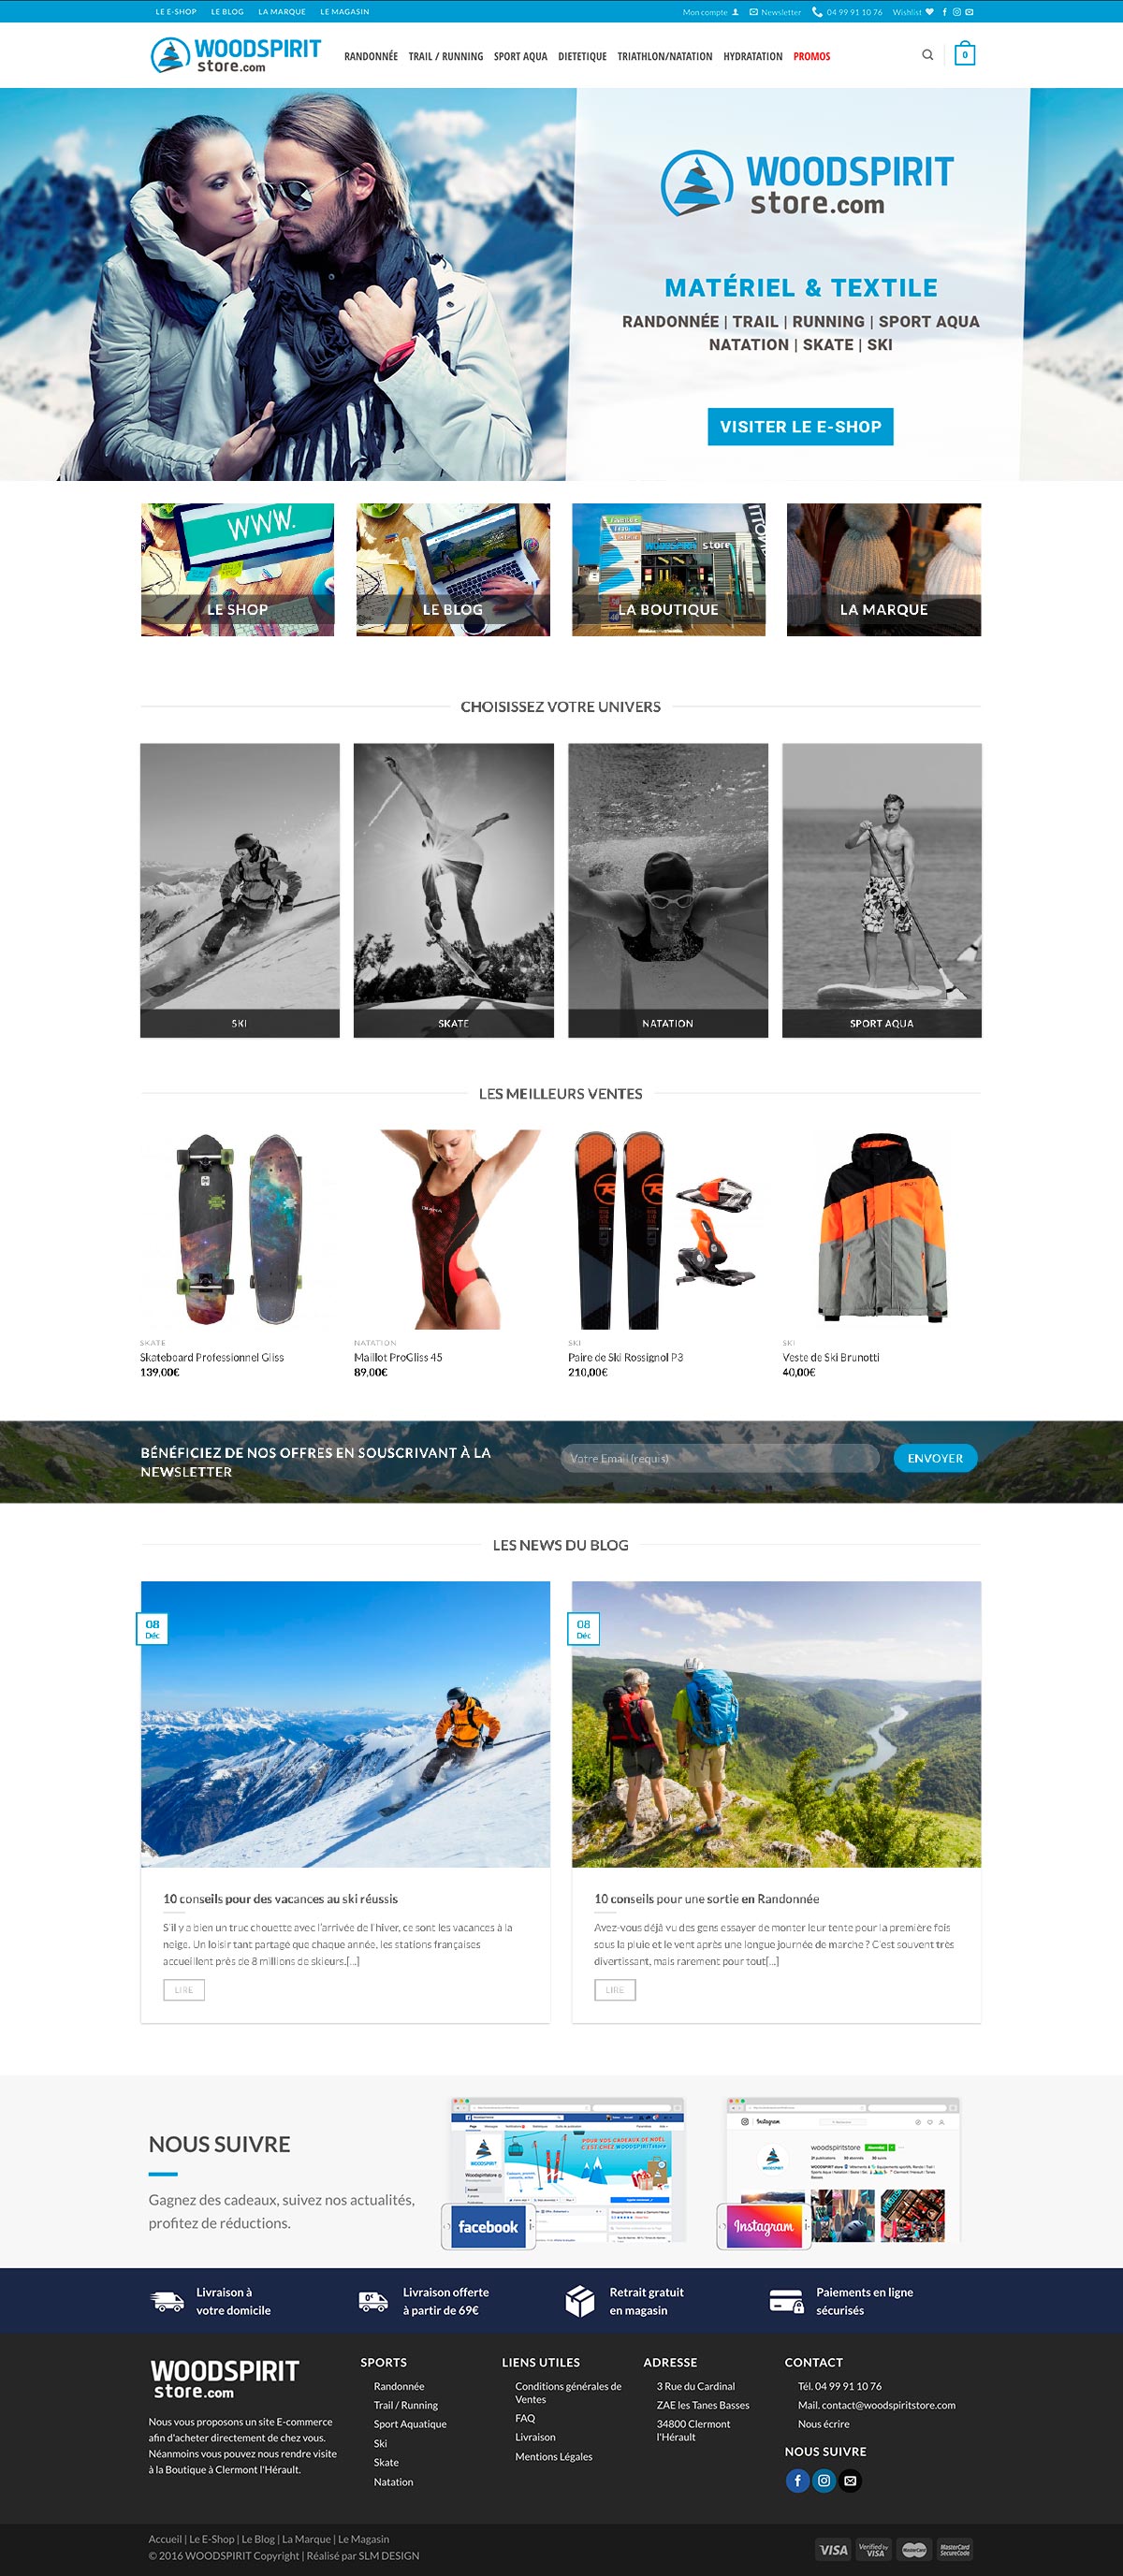Click LIRE under the ski vacances article
Screen dimensions: 1123x2576
point(184,1989)
